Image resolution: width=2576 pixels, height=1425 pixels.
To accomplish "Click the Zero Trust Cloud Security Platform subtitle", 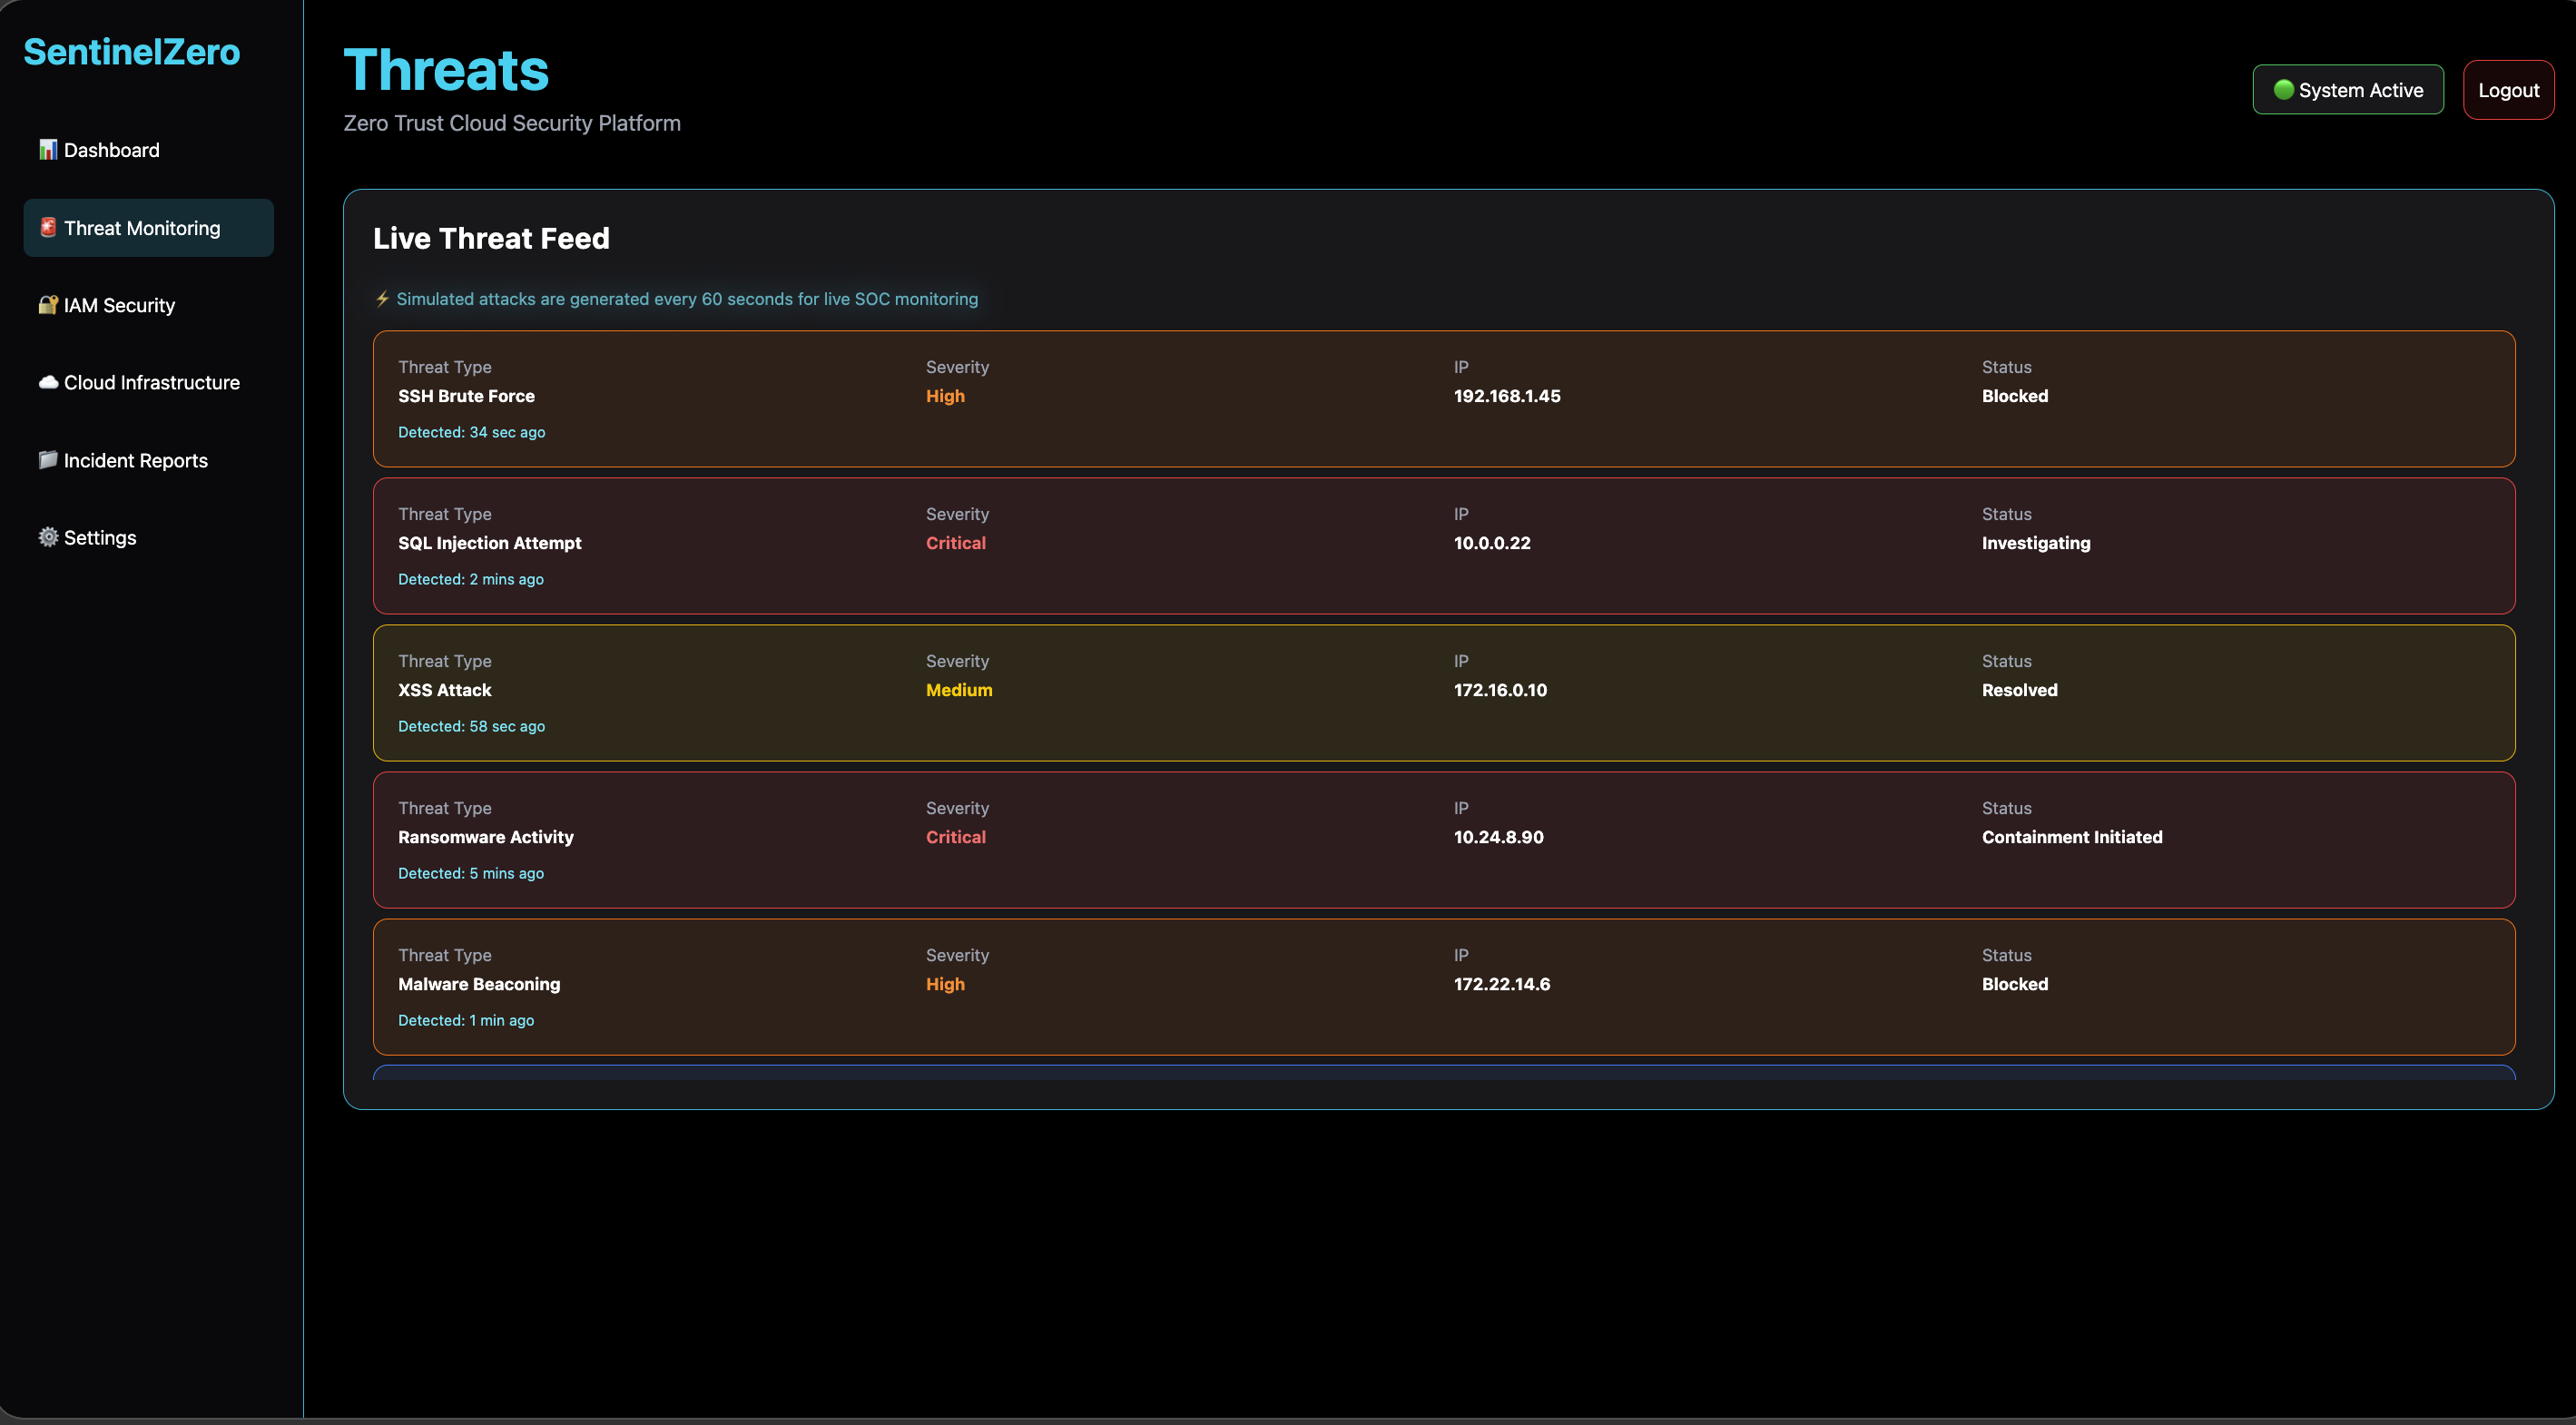I will (x=512, y=123).
